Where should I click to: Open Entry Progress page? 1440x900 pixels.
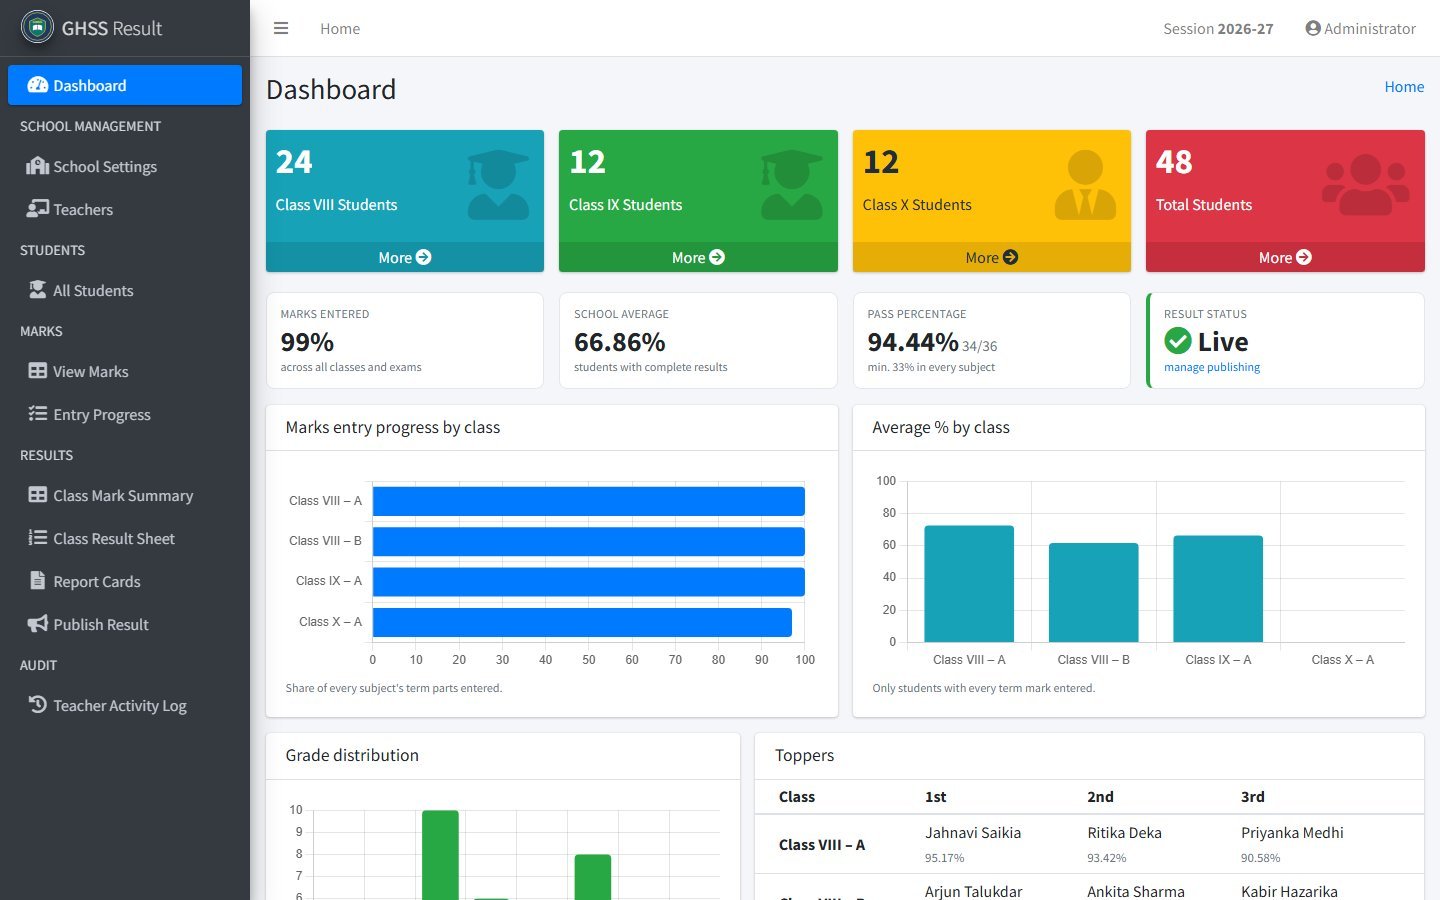[125, 414]
